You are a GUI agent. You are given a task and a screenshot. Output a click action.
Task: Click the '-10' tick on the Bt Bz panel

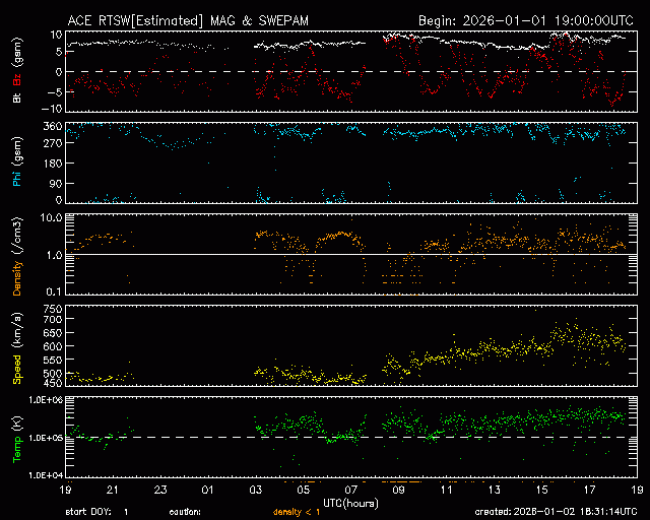(52, 109)
